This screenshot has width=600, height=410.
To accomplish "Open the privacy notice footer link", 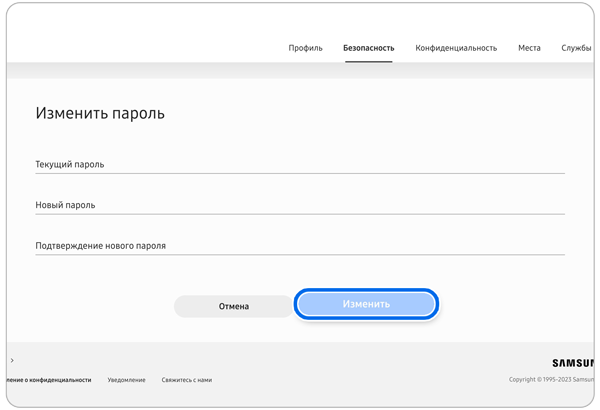I will (48, 380).
